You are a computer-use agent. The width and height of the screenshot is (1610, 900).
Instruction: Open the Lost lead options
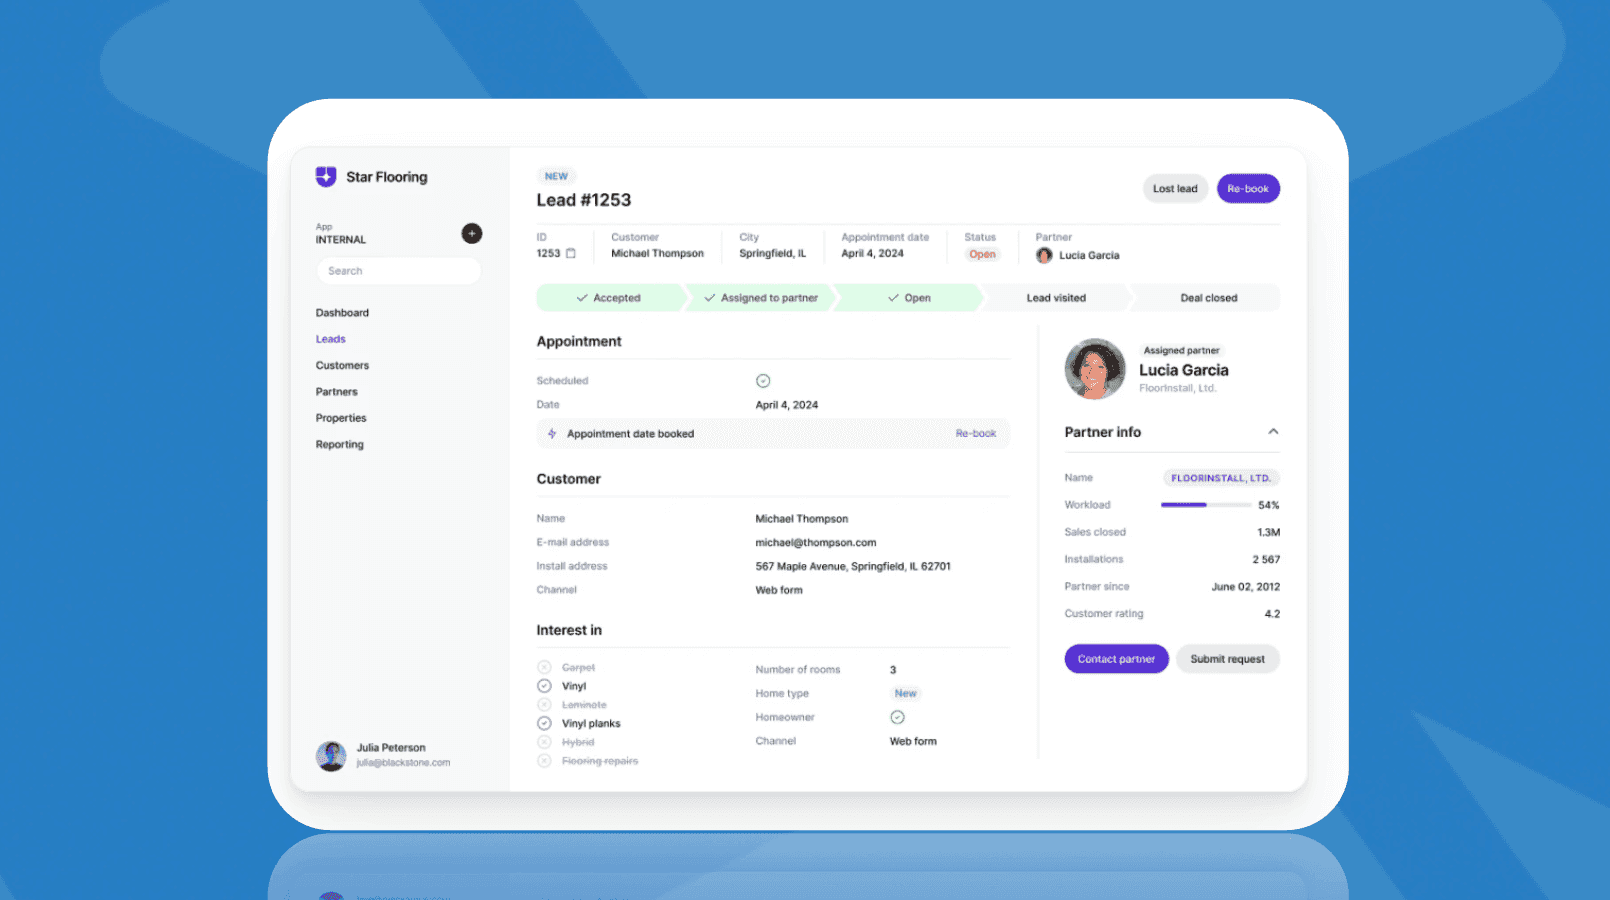pyautogui.click(x=1175, y=188)
